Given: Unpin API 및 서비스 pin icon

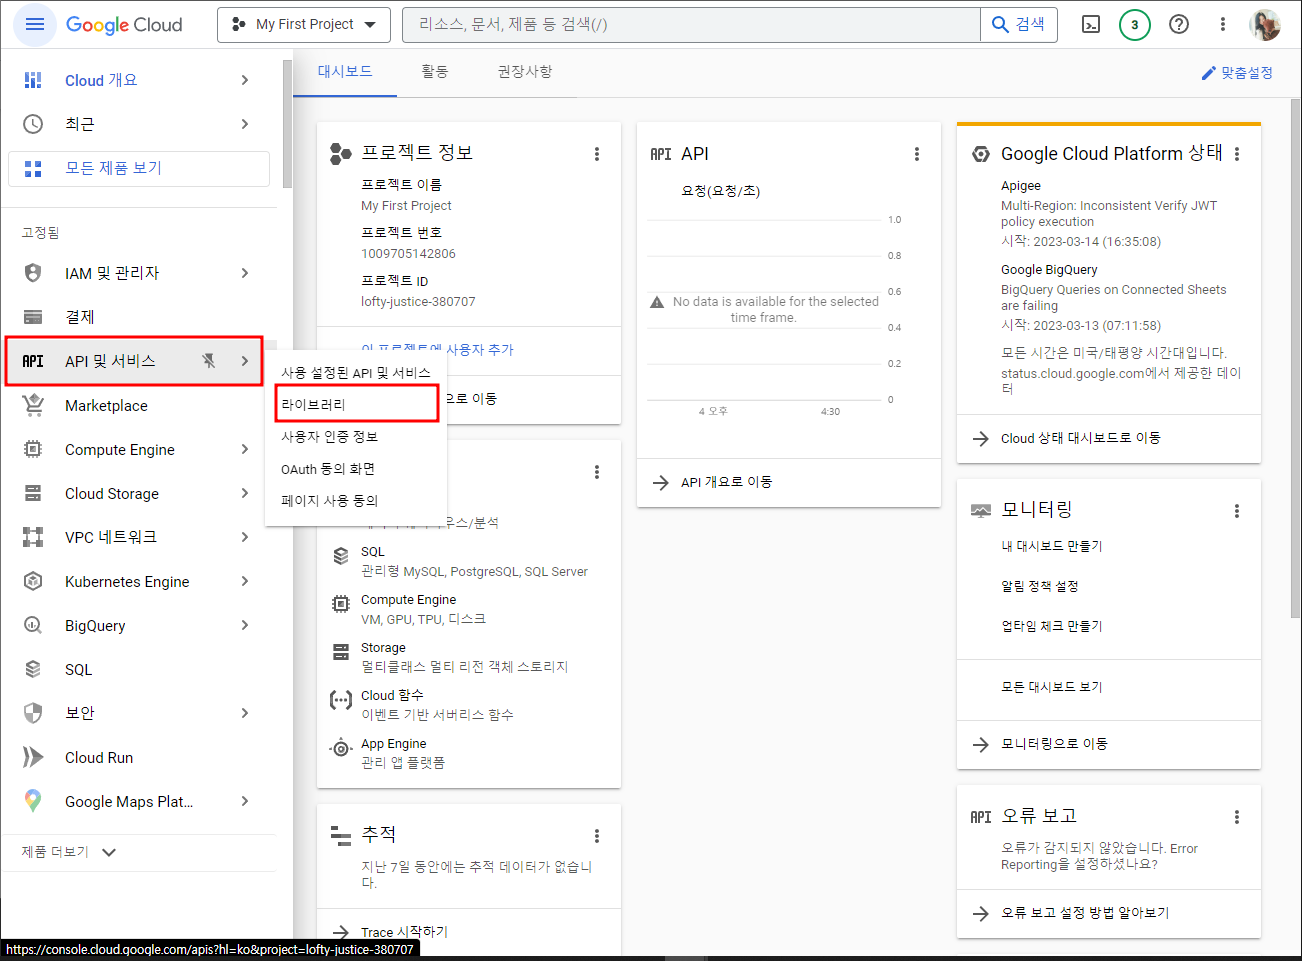Looking at the screenshot, I should pyautogui.click(x=209, y=361).
